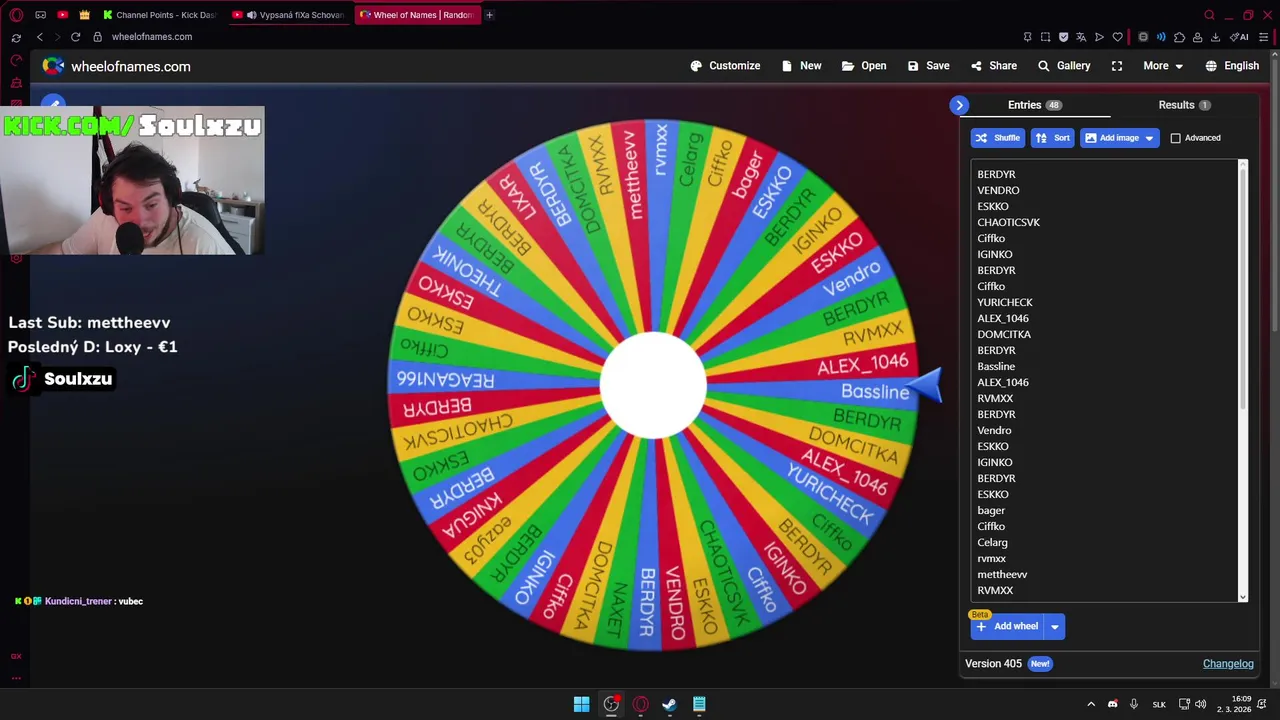Open the ad blocker shield icon
The width and height of the screenshot is (1280, 720).
(x=1063, y=37)
